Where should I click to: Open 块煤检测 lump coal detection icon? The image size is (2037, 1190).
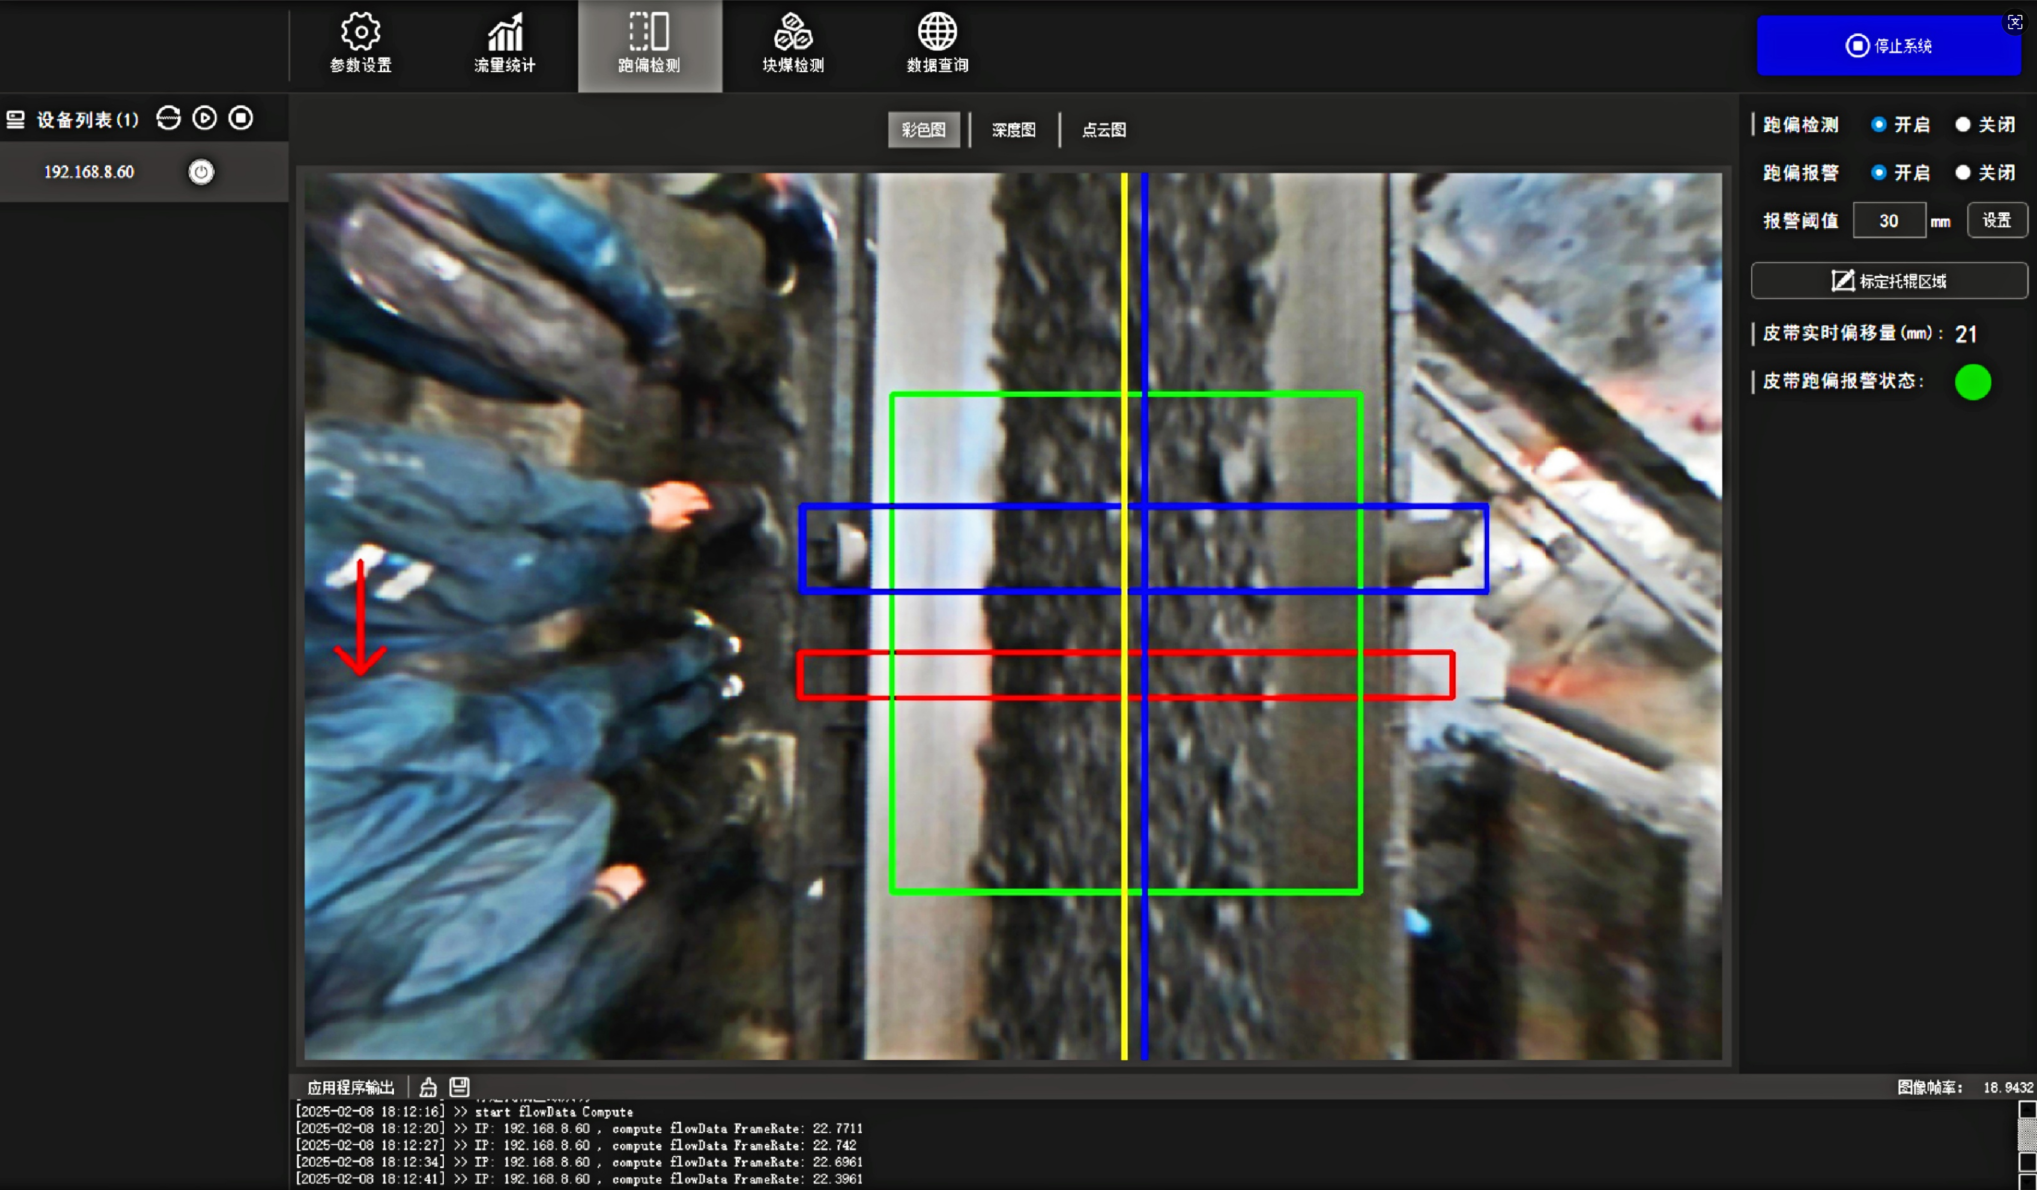point(792,44)
